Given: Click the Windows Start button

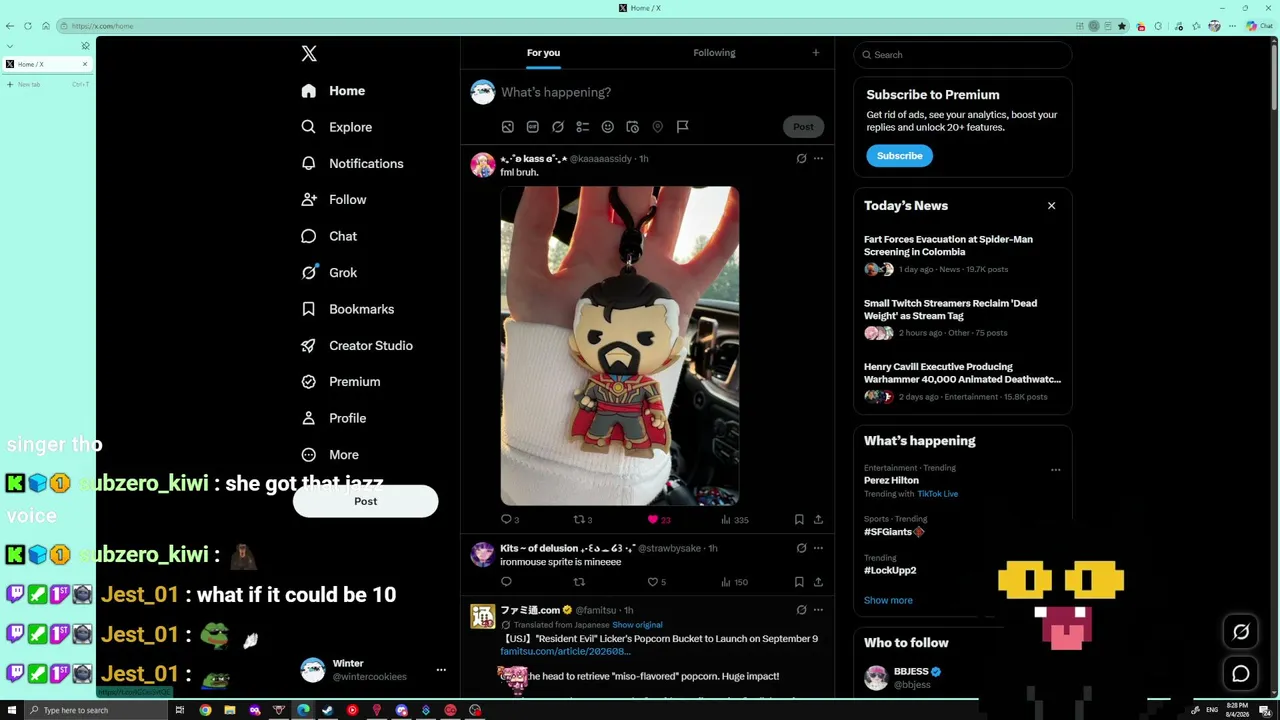Looking at the screenshot, I should [x=10, y=710].
